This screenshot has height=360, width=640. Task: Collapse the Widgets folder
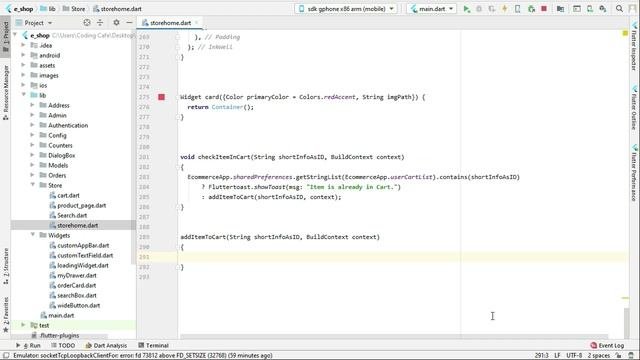(32, 235)
